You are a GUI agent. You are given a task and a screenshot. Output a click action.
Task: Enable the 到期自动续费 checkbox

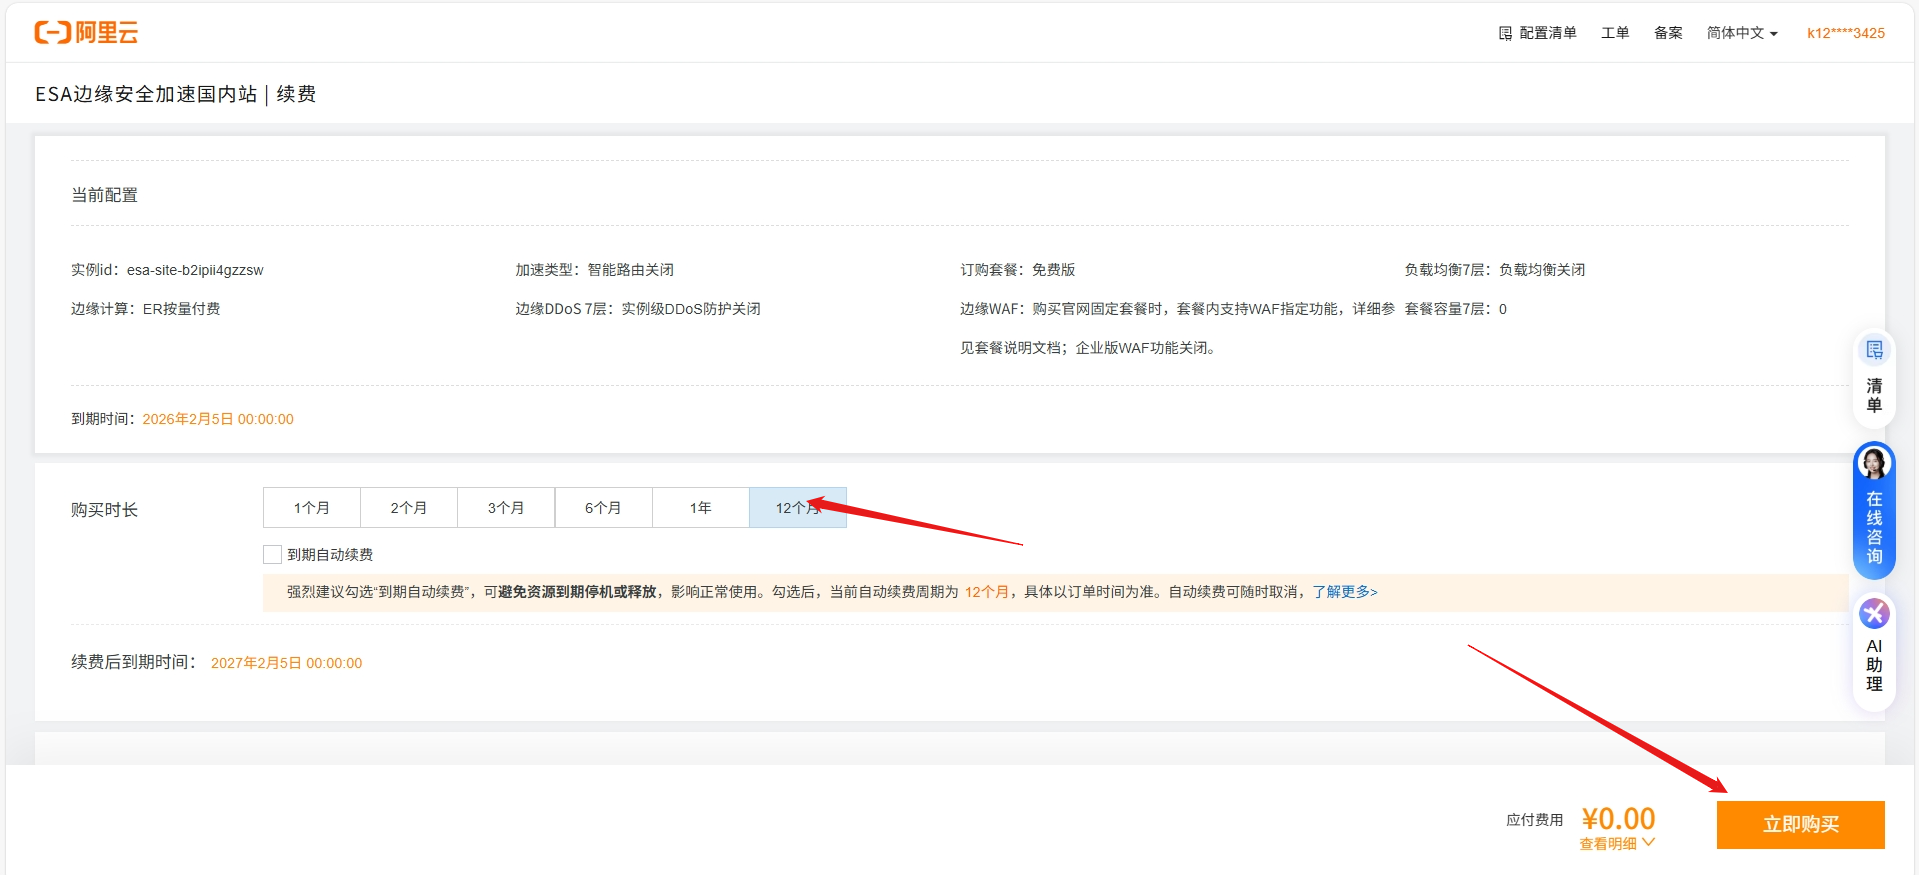pyautogui.click(x=272, y=554)
